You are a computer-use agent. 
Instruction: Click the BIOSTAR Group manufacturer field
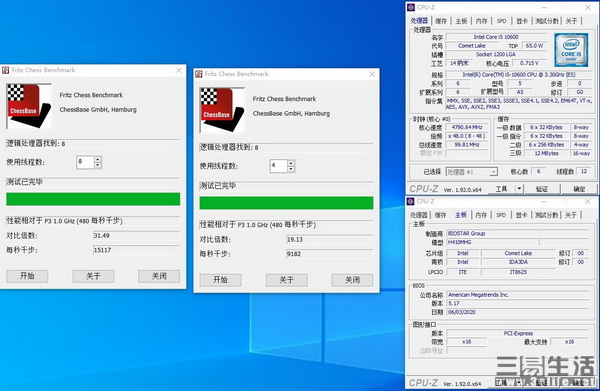pyautogui.click(x=518, y=233)
